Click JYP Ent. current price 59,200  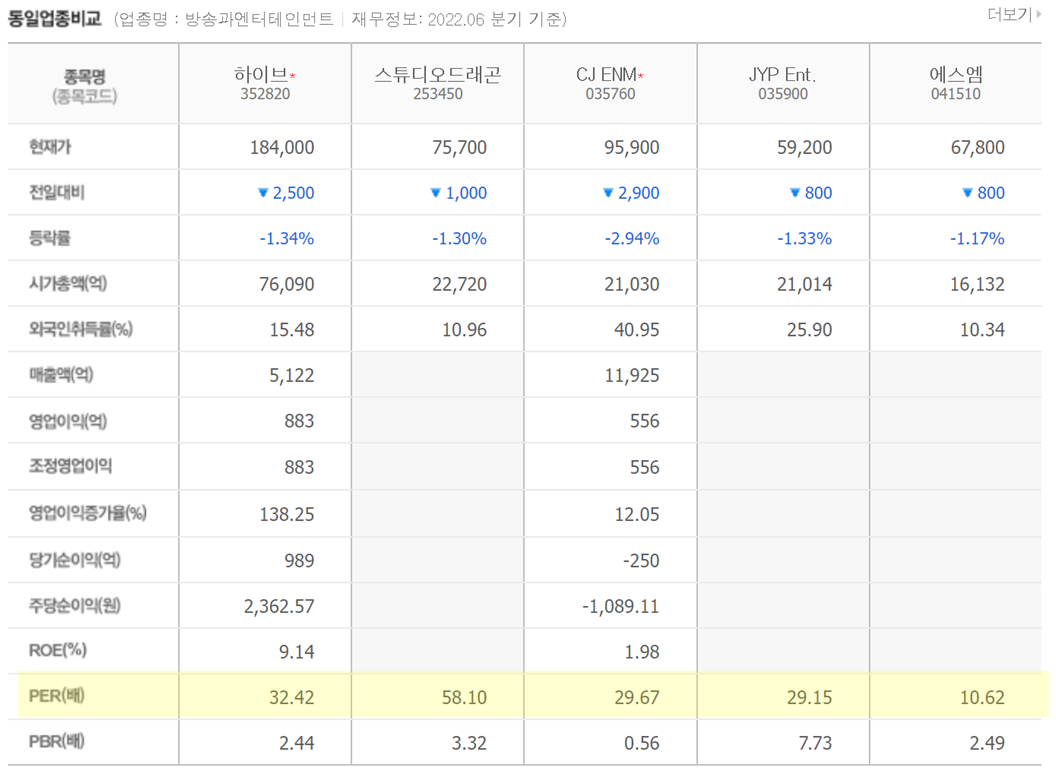click(805, 147)
